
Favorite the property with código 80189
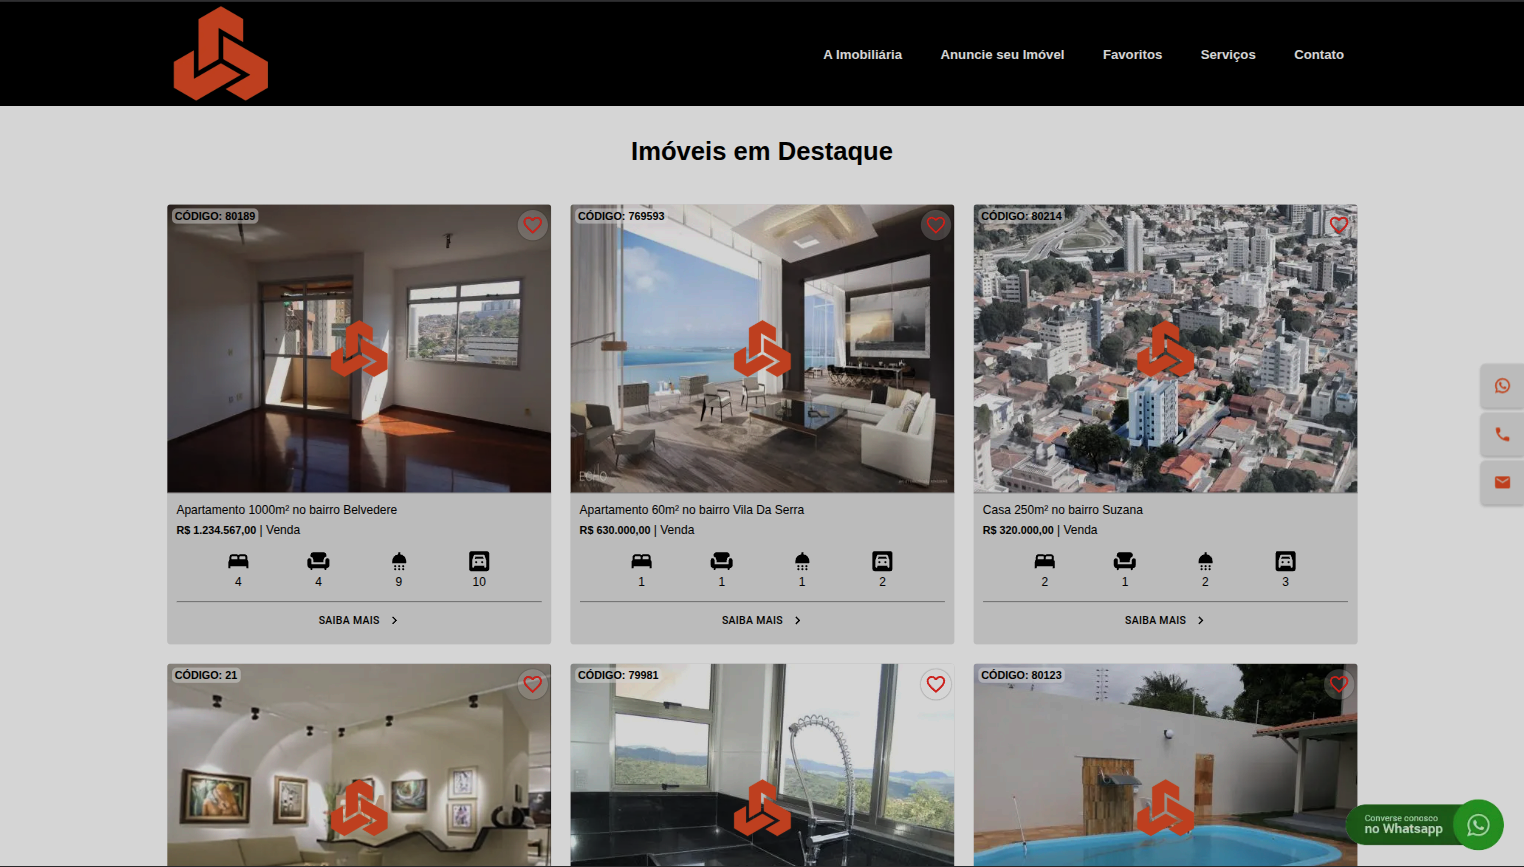pyautogui.click(x=533, y=225)
